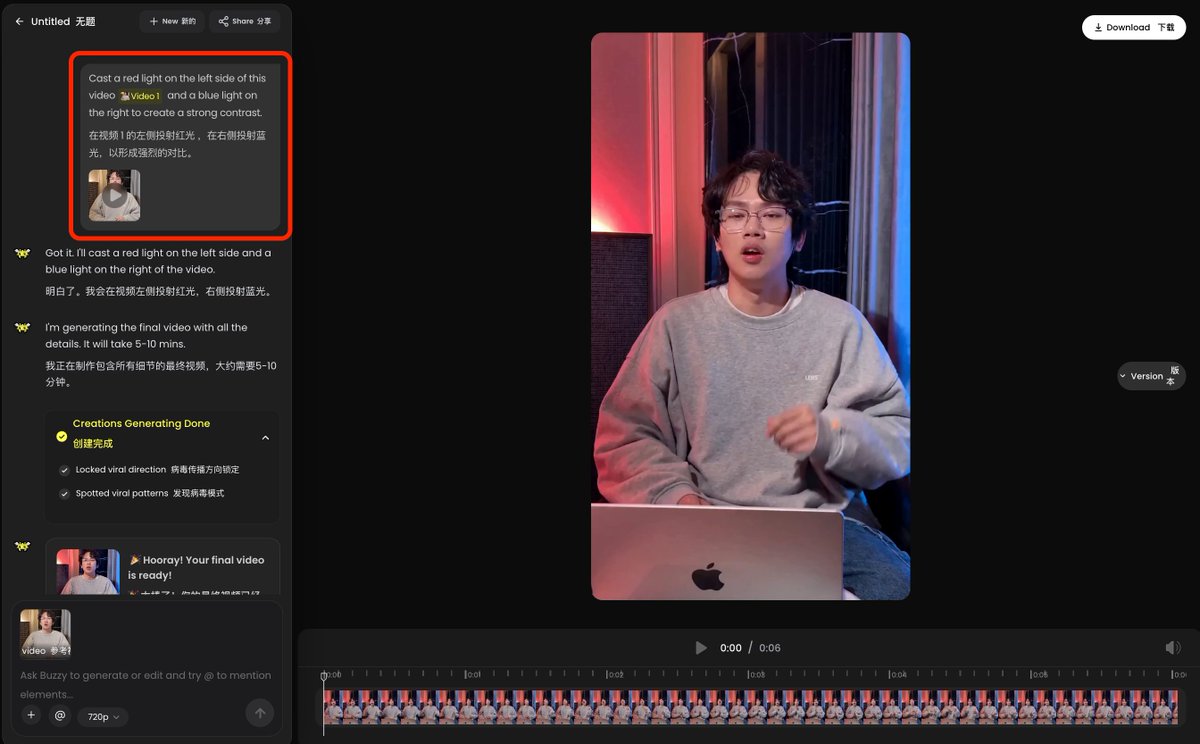Click the plus attachment icon in chat input

[x=31, y=716]
